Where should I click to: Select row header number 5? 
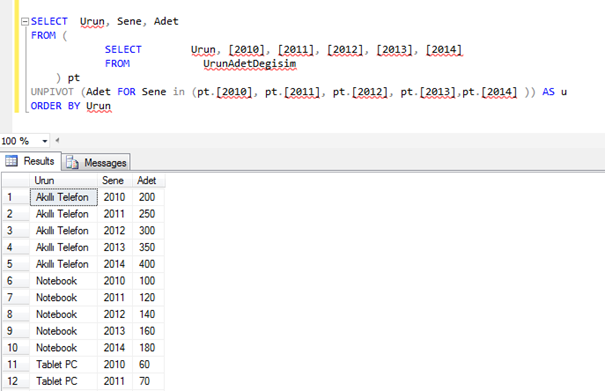point(16,264)
